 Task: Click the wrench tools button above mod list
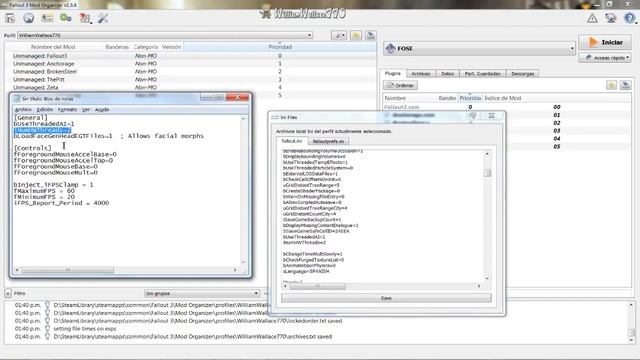pyautogui.click(x=339, y=36)
